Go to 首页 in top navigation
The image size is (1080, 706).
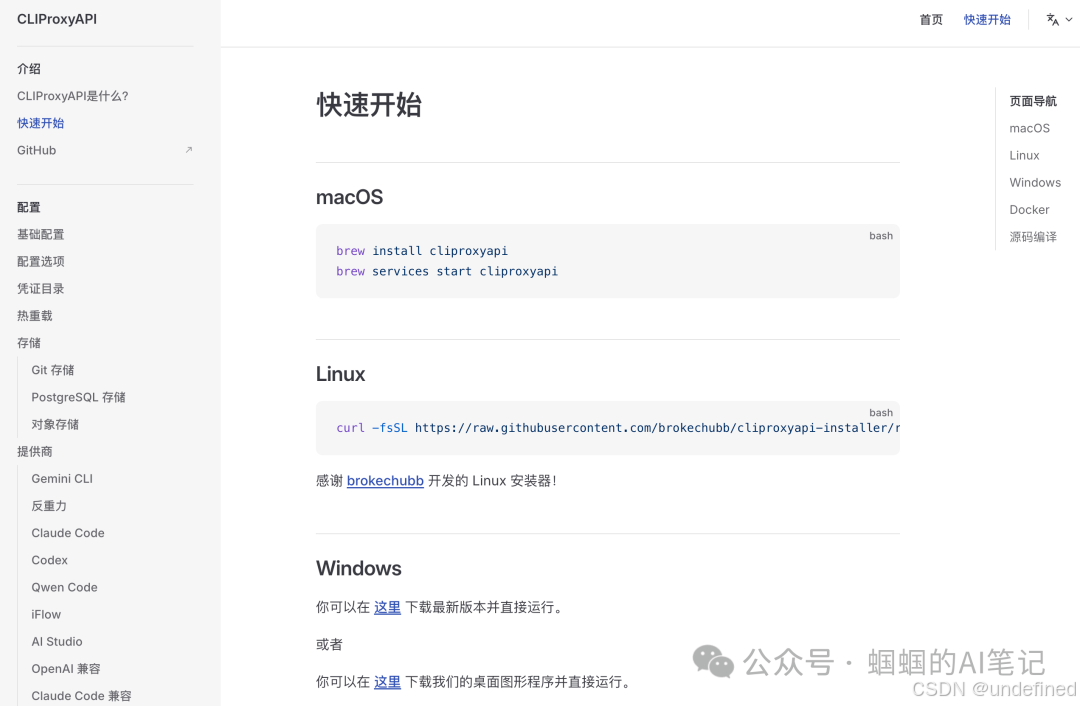[x=931, y=19]
